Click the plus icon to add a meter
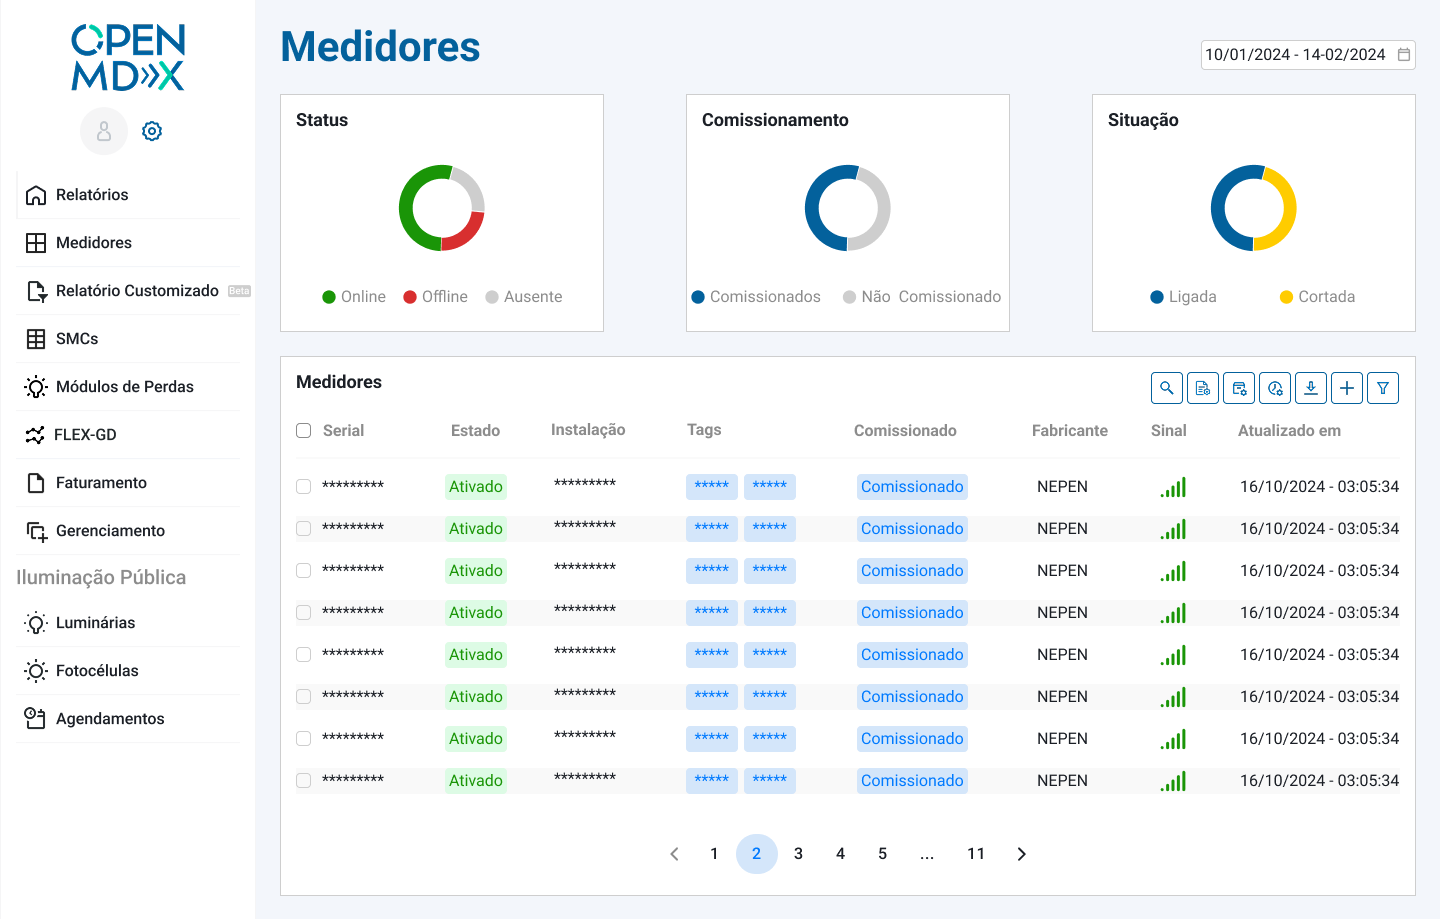The width and height of the screenshot is (1440, 920). 1347,388
